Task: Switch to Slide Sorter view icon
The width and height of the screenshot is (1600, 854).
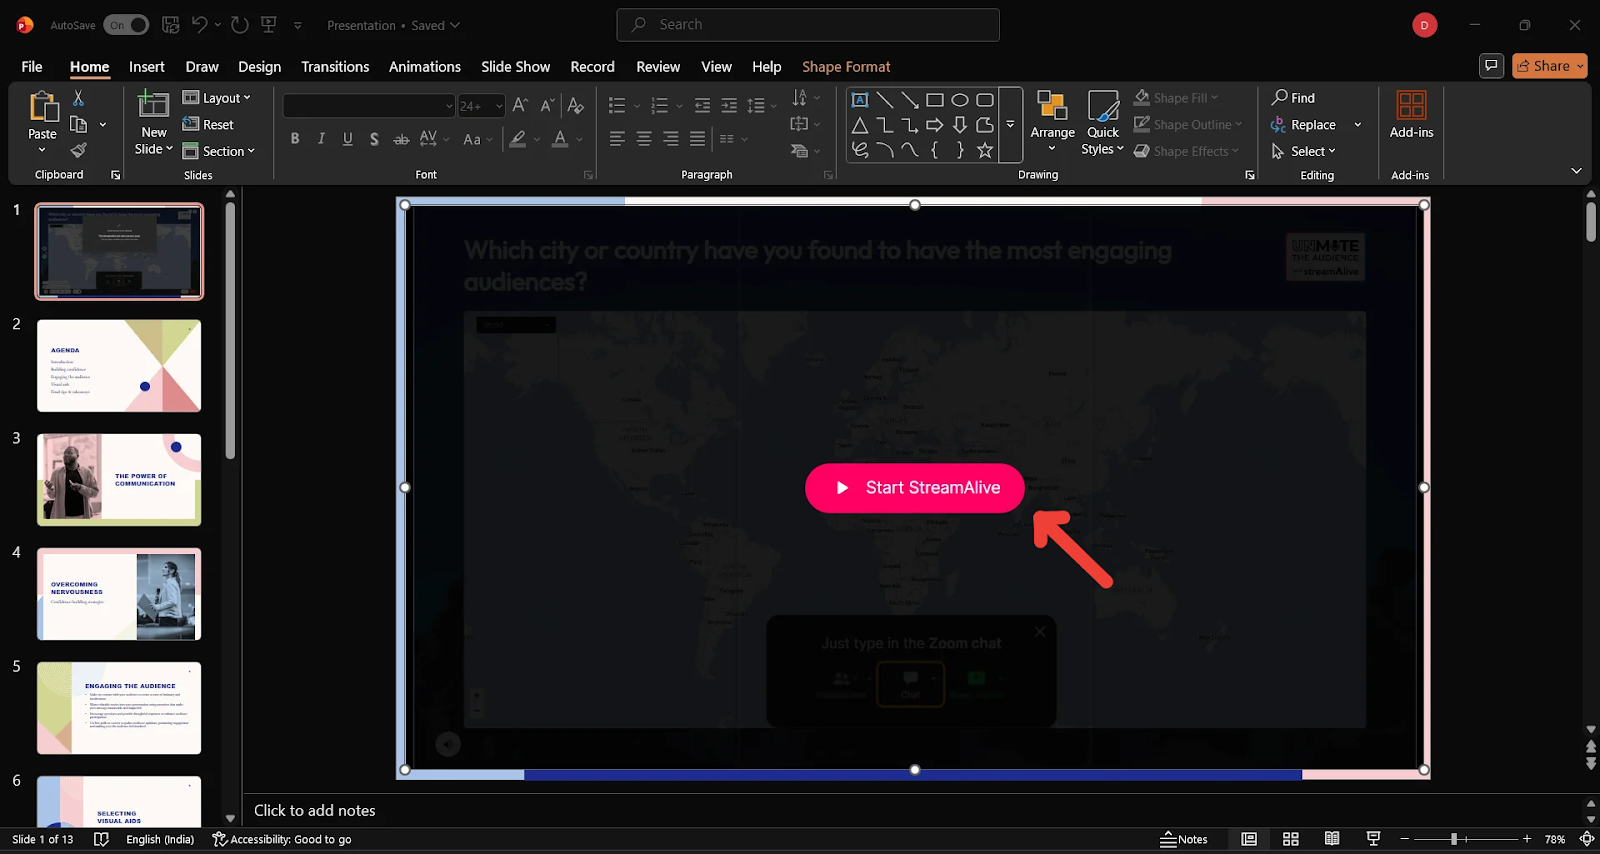Action: click(1291, 839)
